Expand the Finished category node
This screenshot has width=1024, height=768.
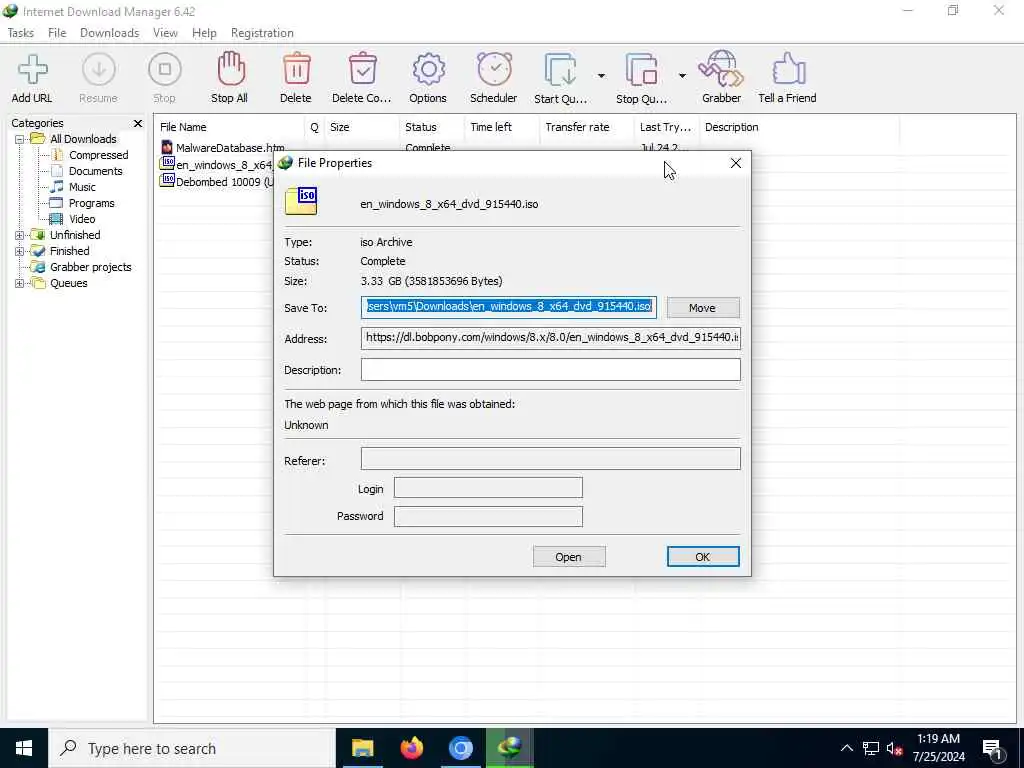click(20, 251)
